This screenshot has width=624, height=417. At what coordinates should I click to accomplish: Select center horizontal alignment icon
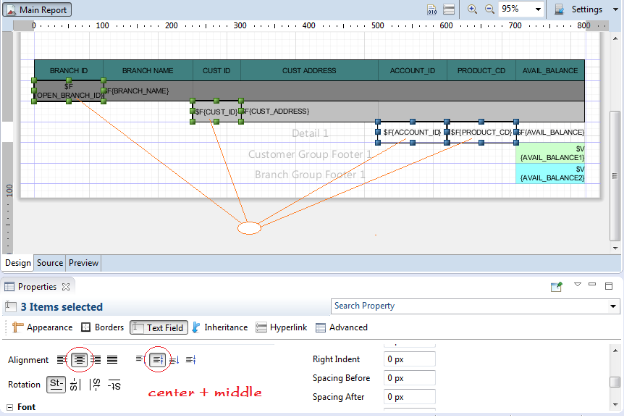point(79,359)
